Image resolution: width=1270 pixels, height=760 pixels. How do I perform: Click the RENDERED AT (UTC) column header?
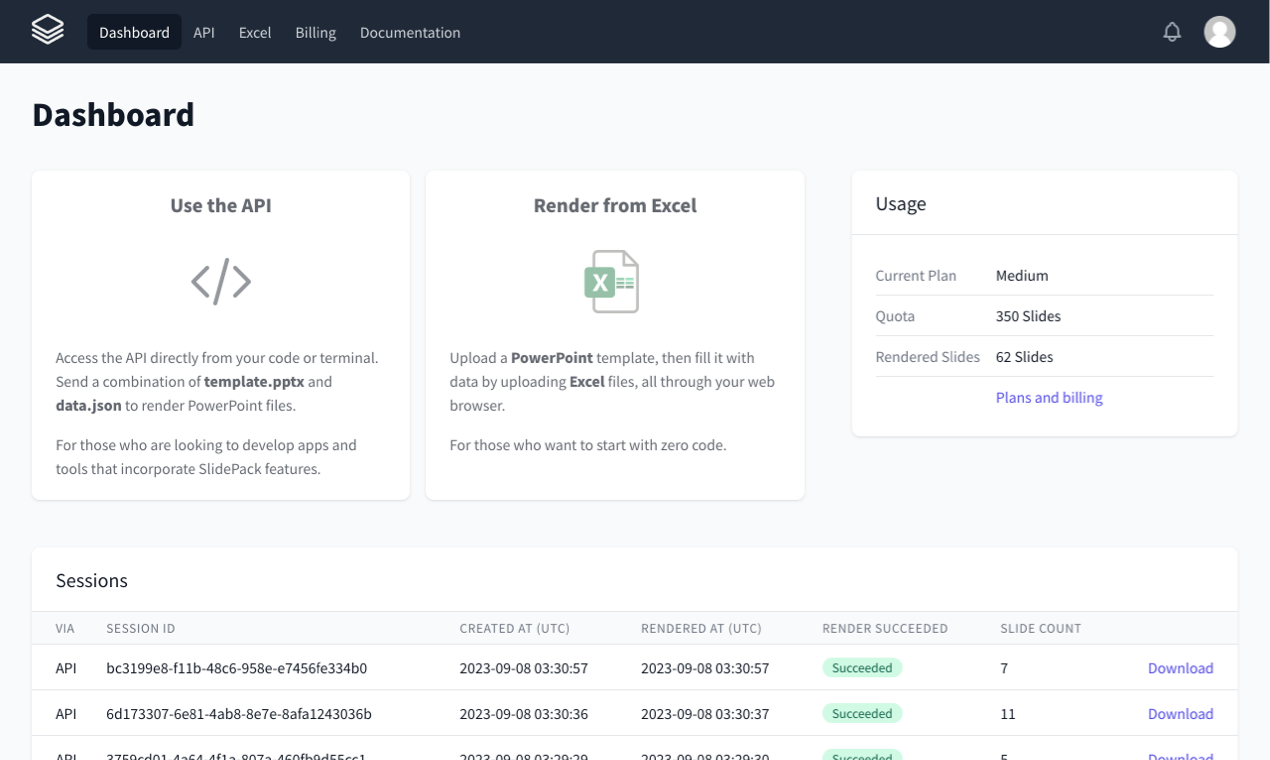(701, 629)
